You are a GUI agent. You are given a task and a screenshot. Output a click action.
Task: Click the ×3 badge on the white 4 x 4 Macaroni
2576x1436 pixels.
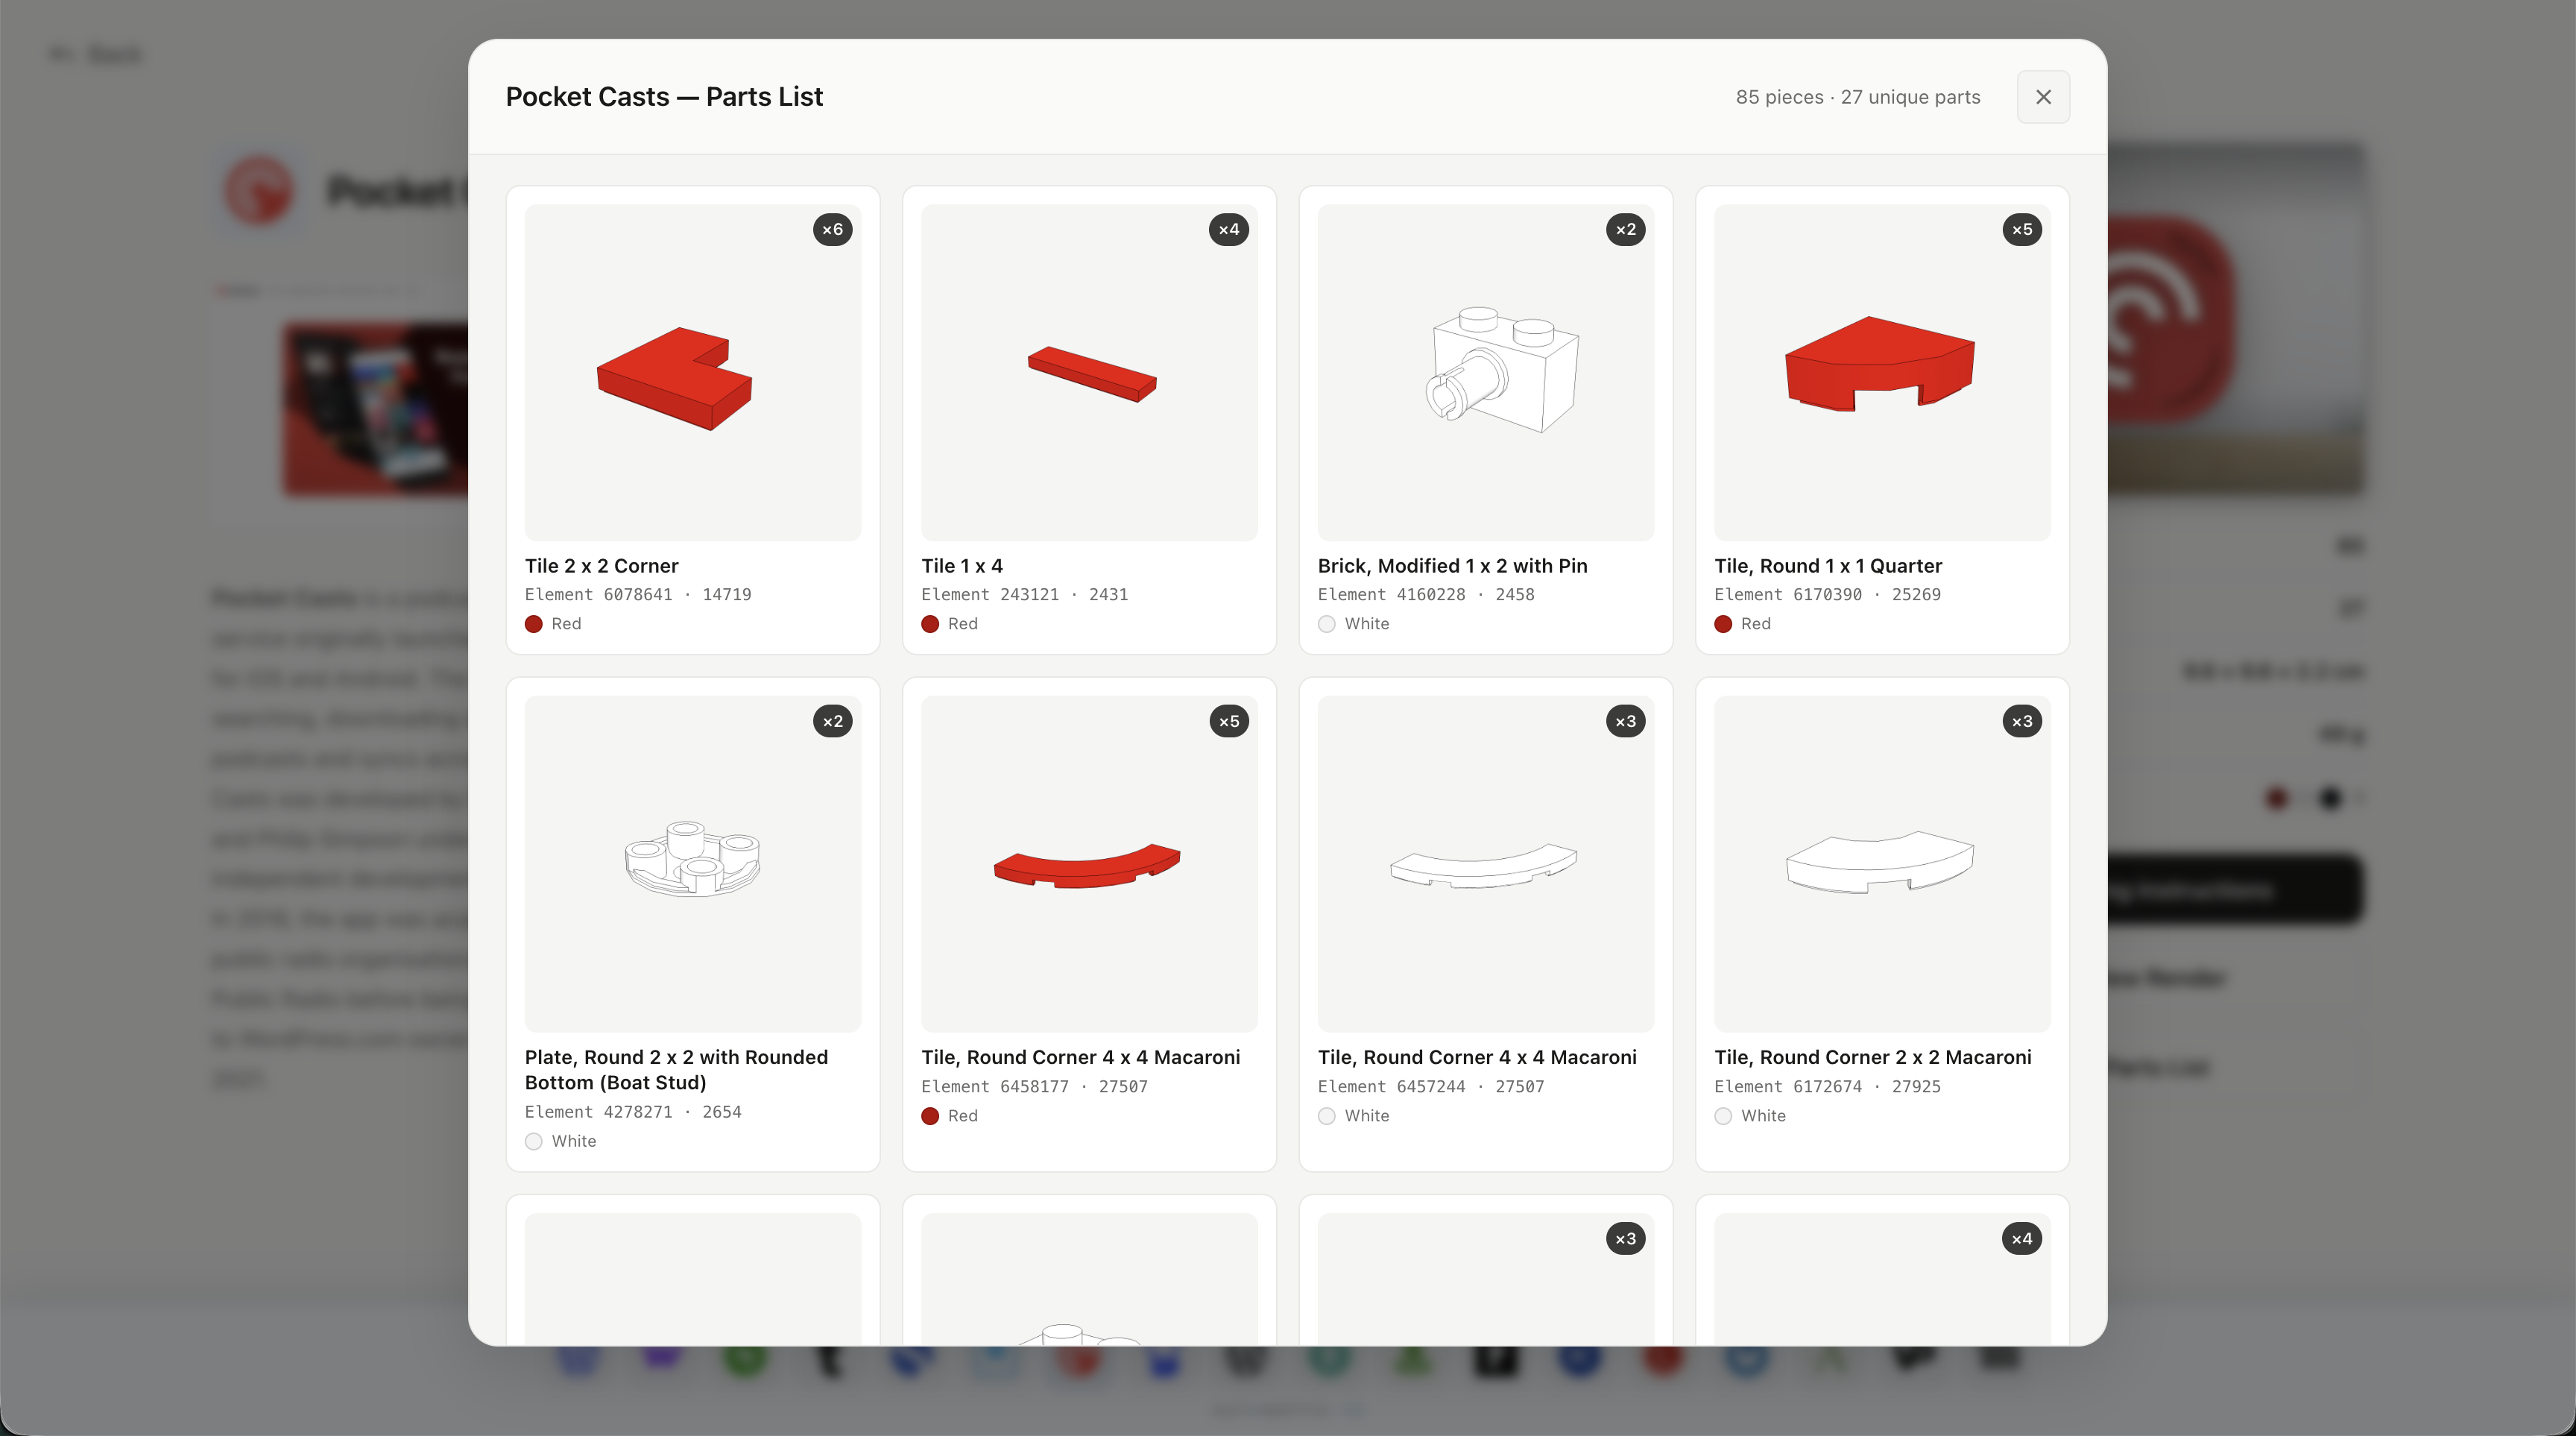coord(1626,721)
